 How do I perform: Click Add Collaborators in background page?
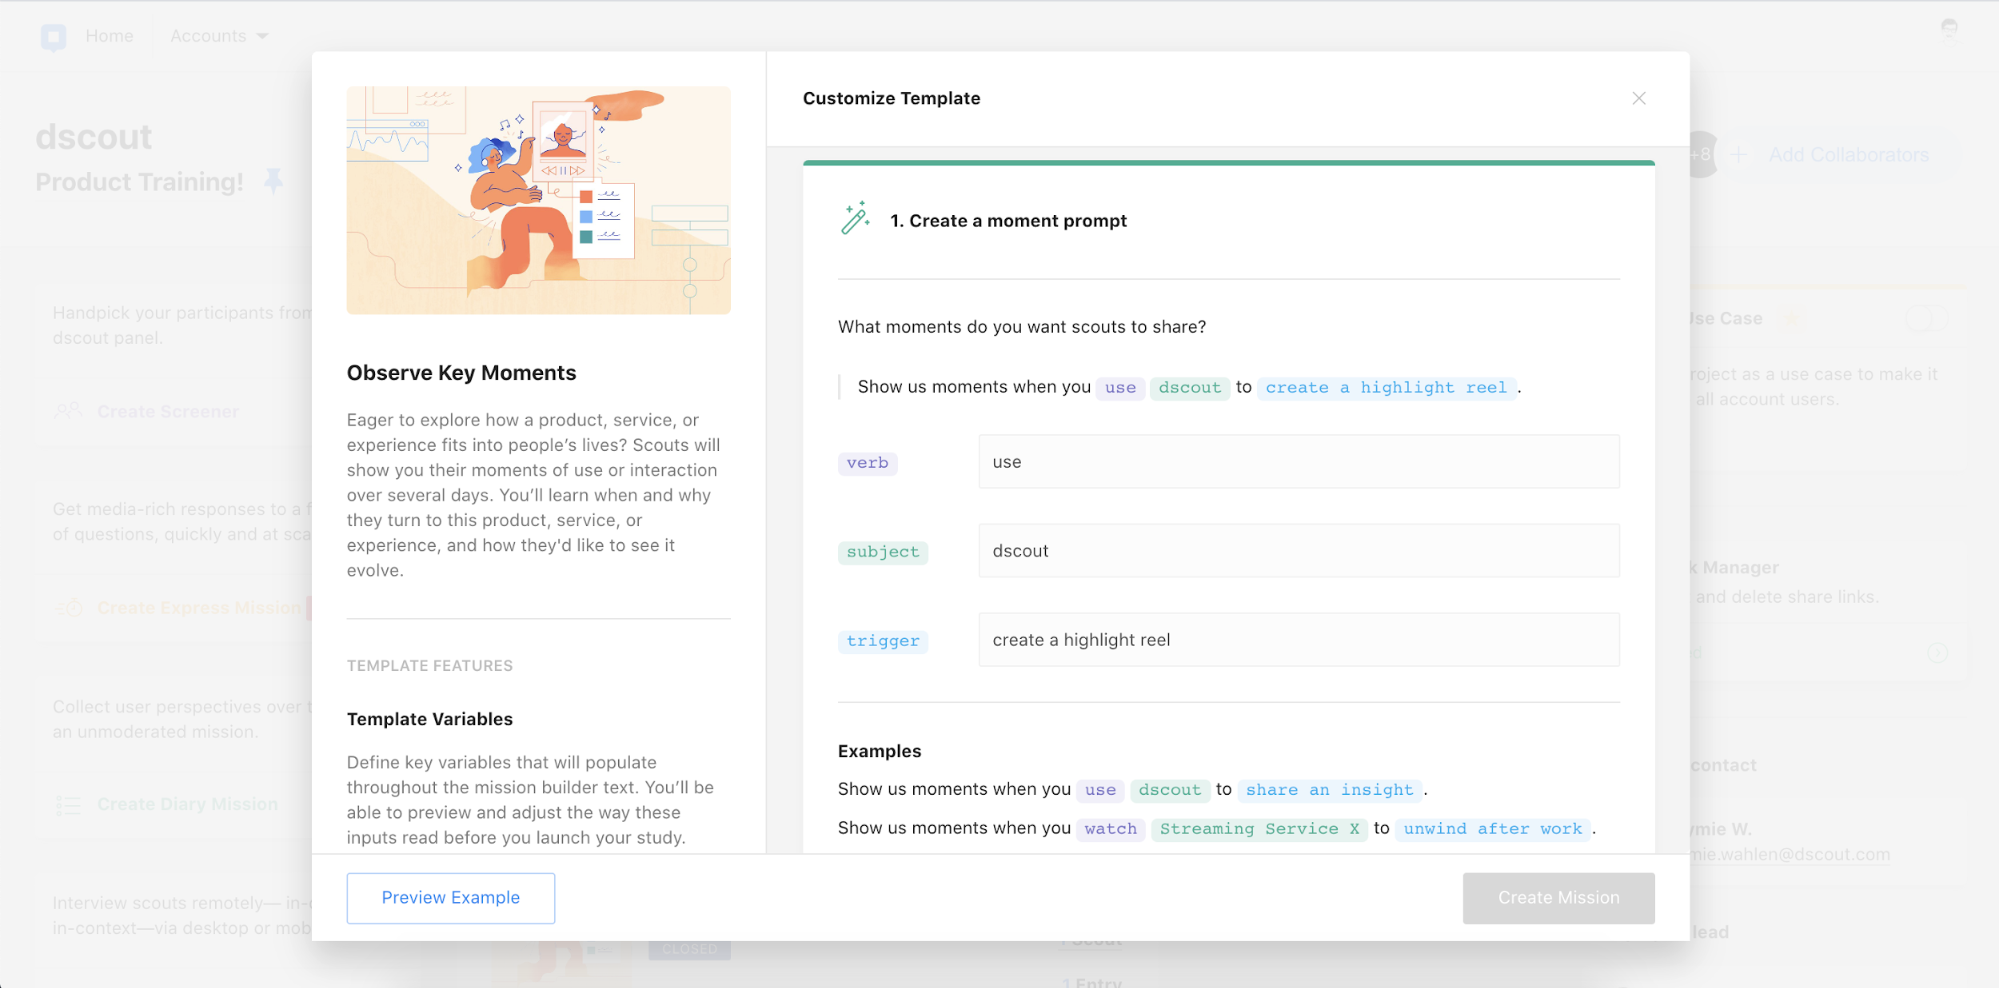click(1848, 155)
